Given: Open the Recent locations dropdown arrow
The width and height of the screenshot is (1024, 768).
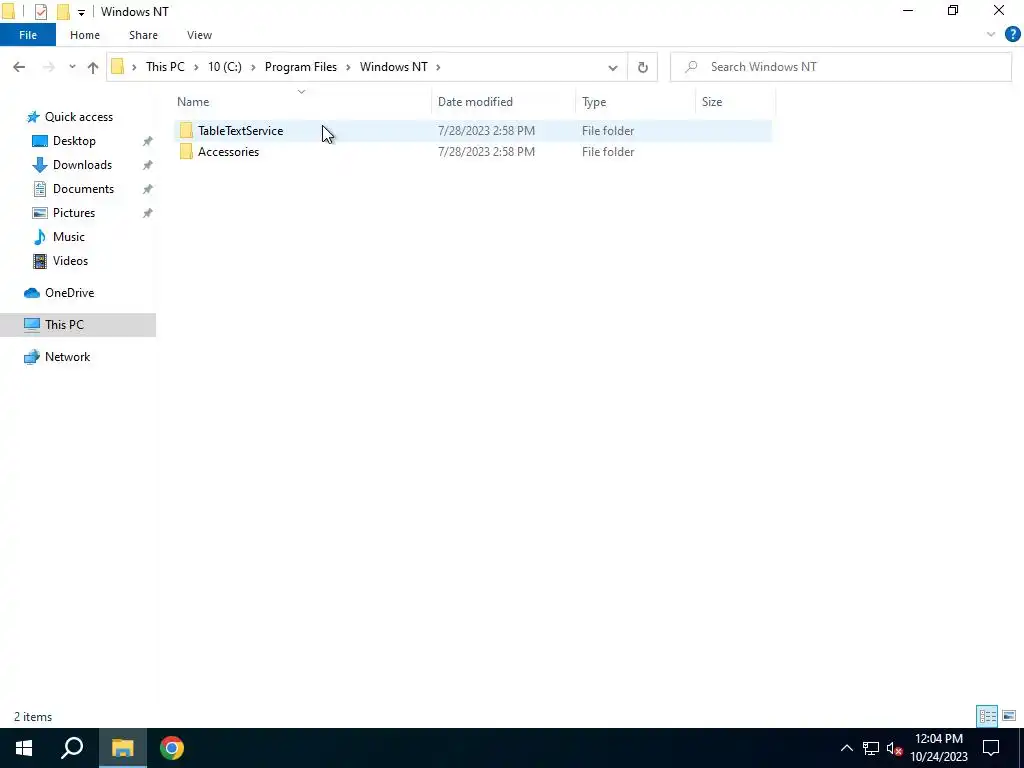Looking at the screenshot, I should click(x=72, y=67).
